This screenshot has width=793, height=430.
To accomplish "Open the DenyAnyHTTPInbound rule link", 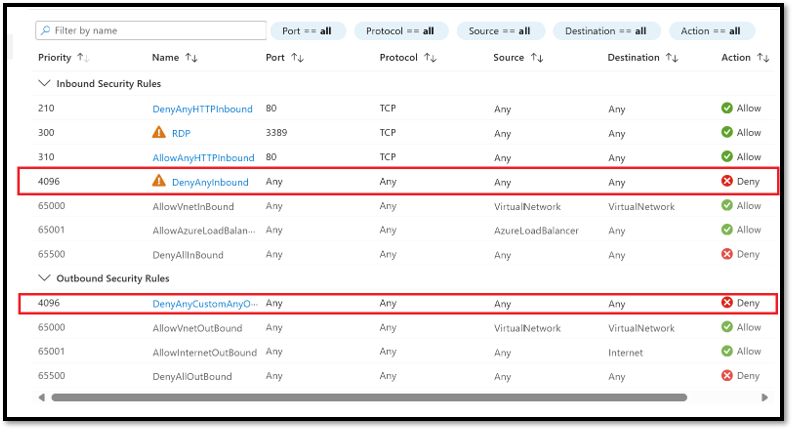I will [202, 108].
